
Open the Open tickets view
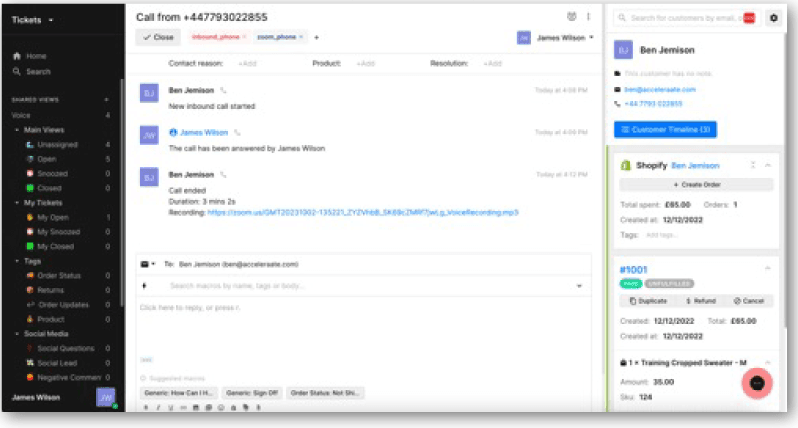(x=46, y=159)
